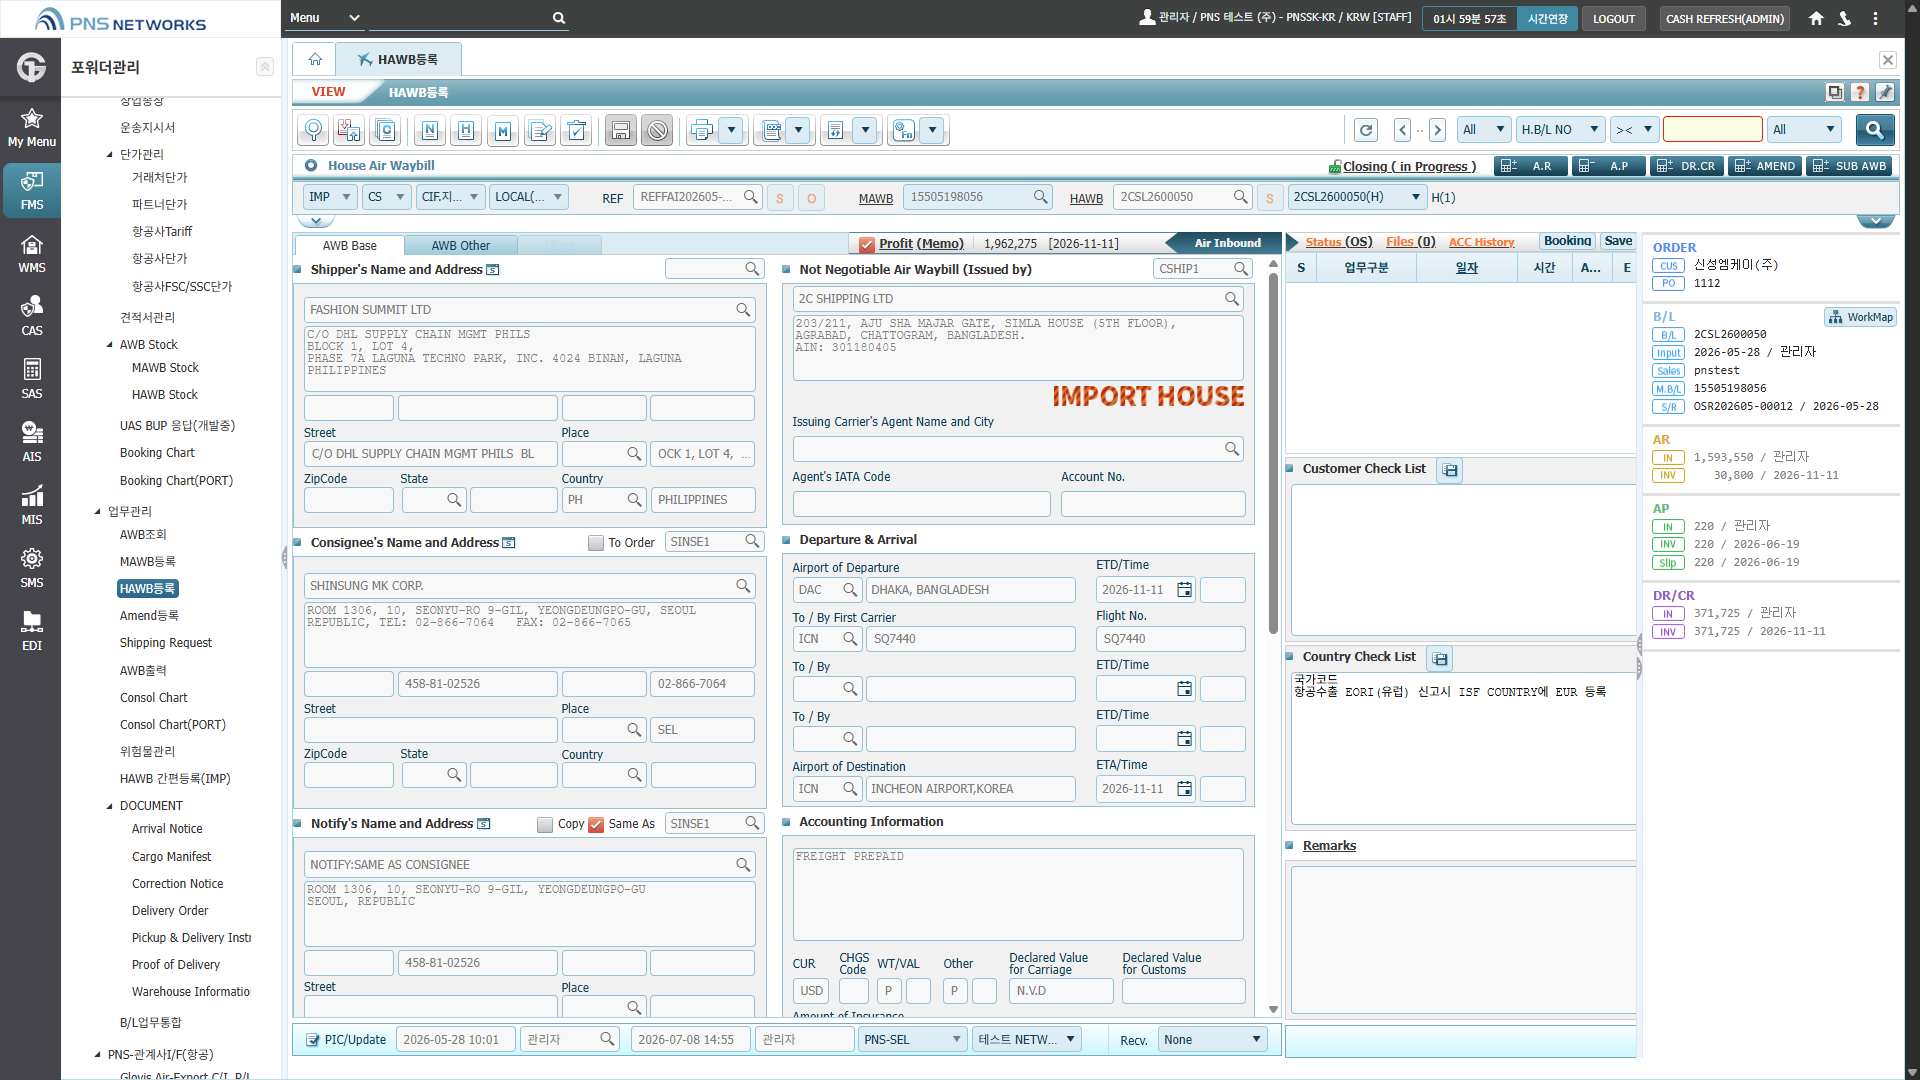Open the ACC History link
Viewport: 1920px width, 1080px height.
(x=1481, y=242)
